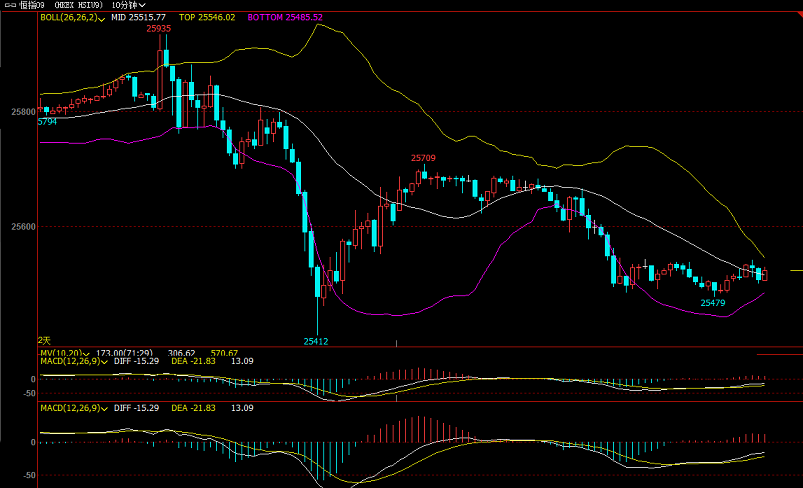Click the 173.00(71:29) volume value
The image size is (803, 488).
(124, 353)
